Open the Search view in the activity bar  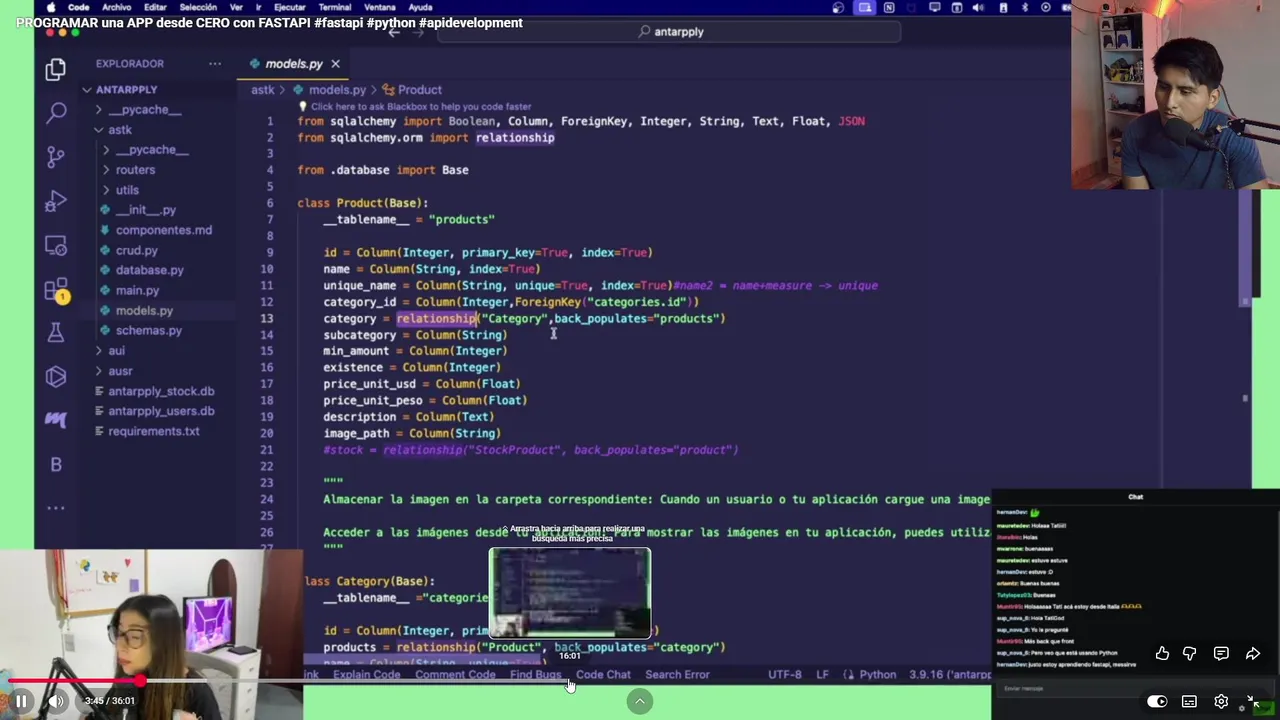pos(56,113)
